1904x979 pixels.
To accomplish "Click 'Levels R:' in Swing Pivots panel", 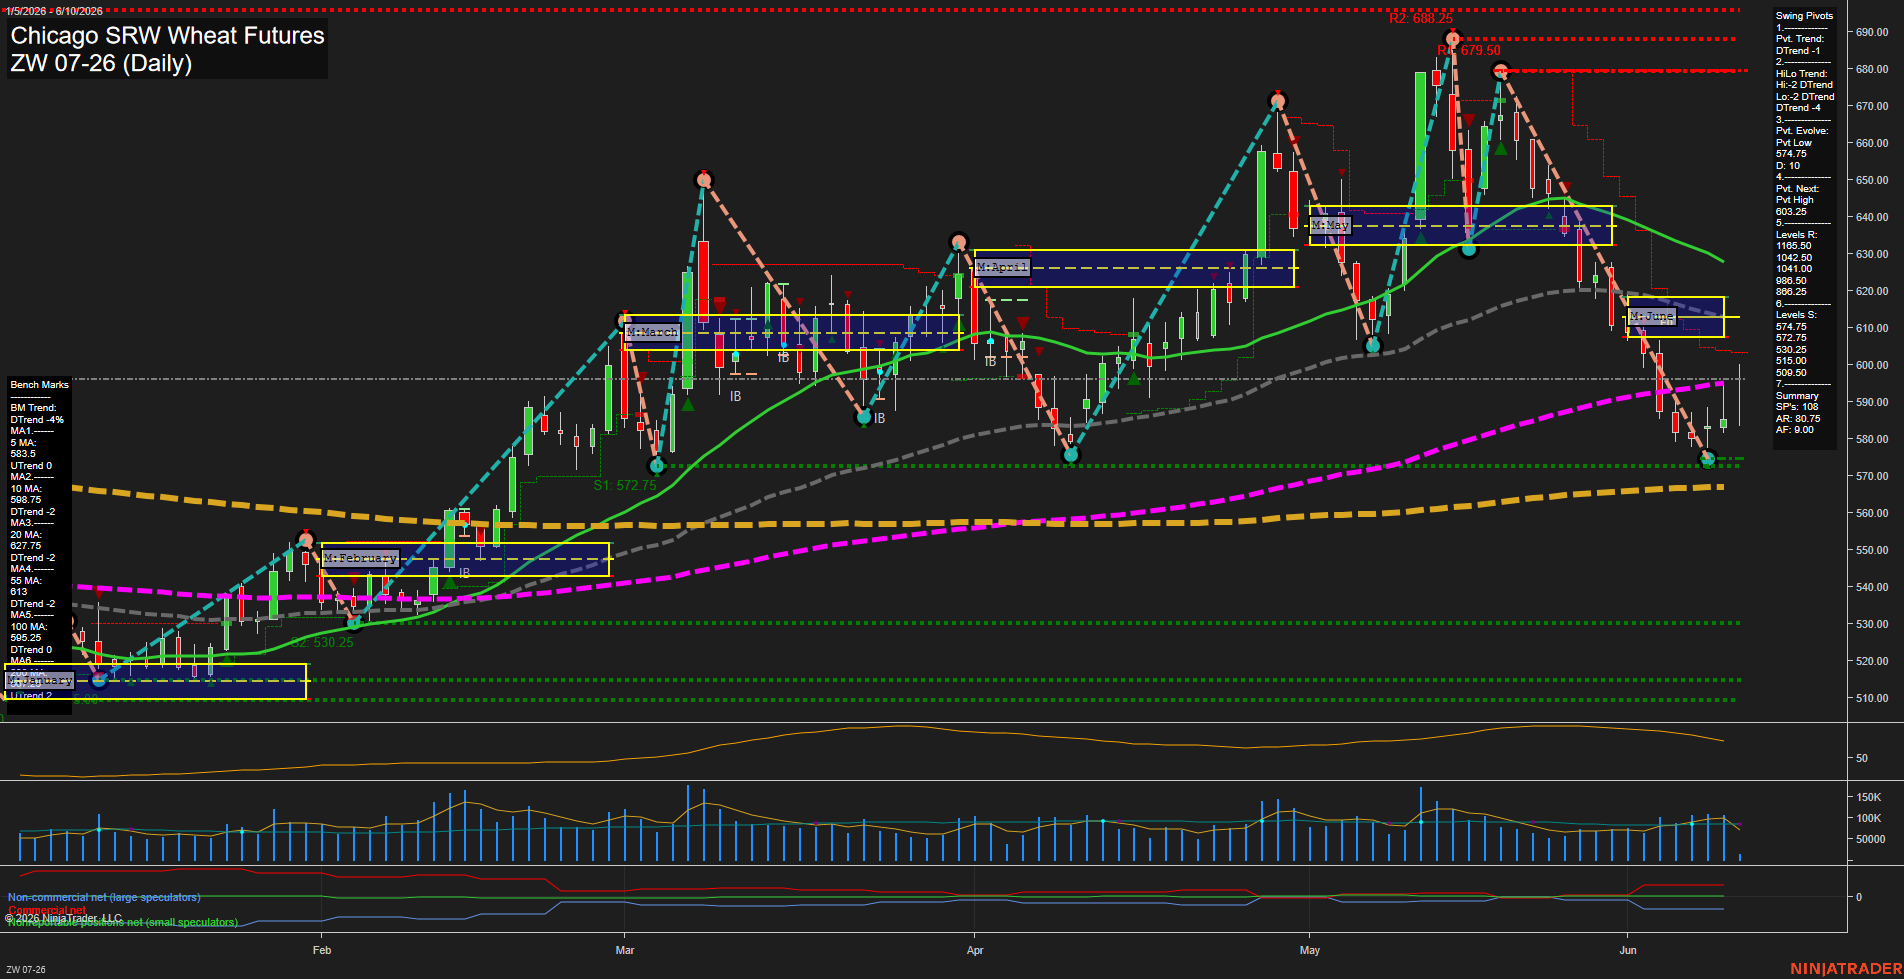I will pyautogui.click(x=1796, y=235).
